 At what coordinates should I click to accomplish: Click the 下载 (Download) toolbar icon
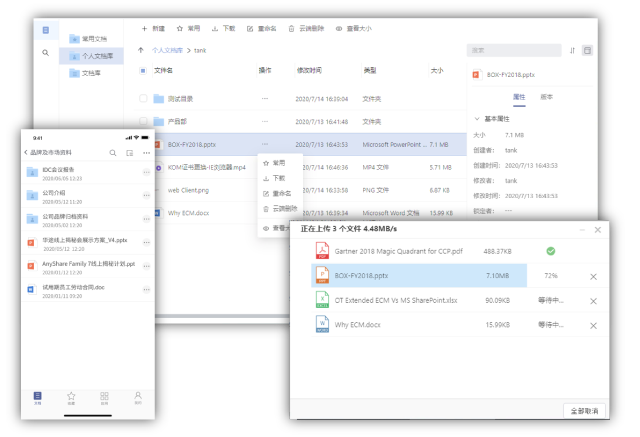223,29
